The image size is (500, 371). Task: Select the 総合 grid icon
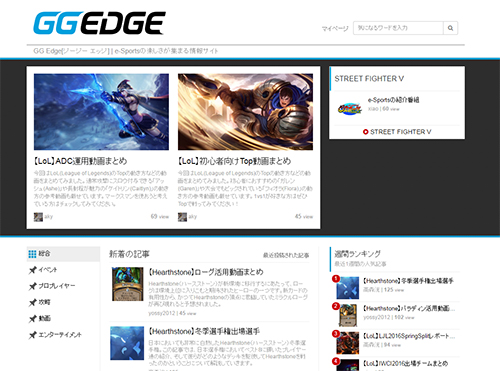coord(32,254)
